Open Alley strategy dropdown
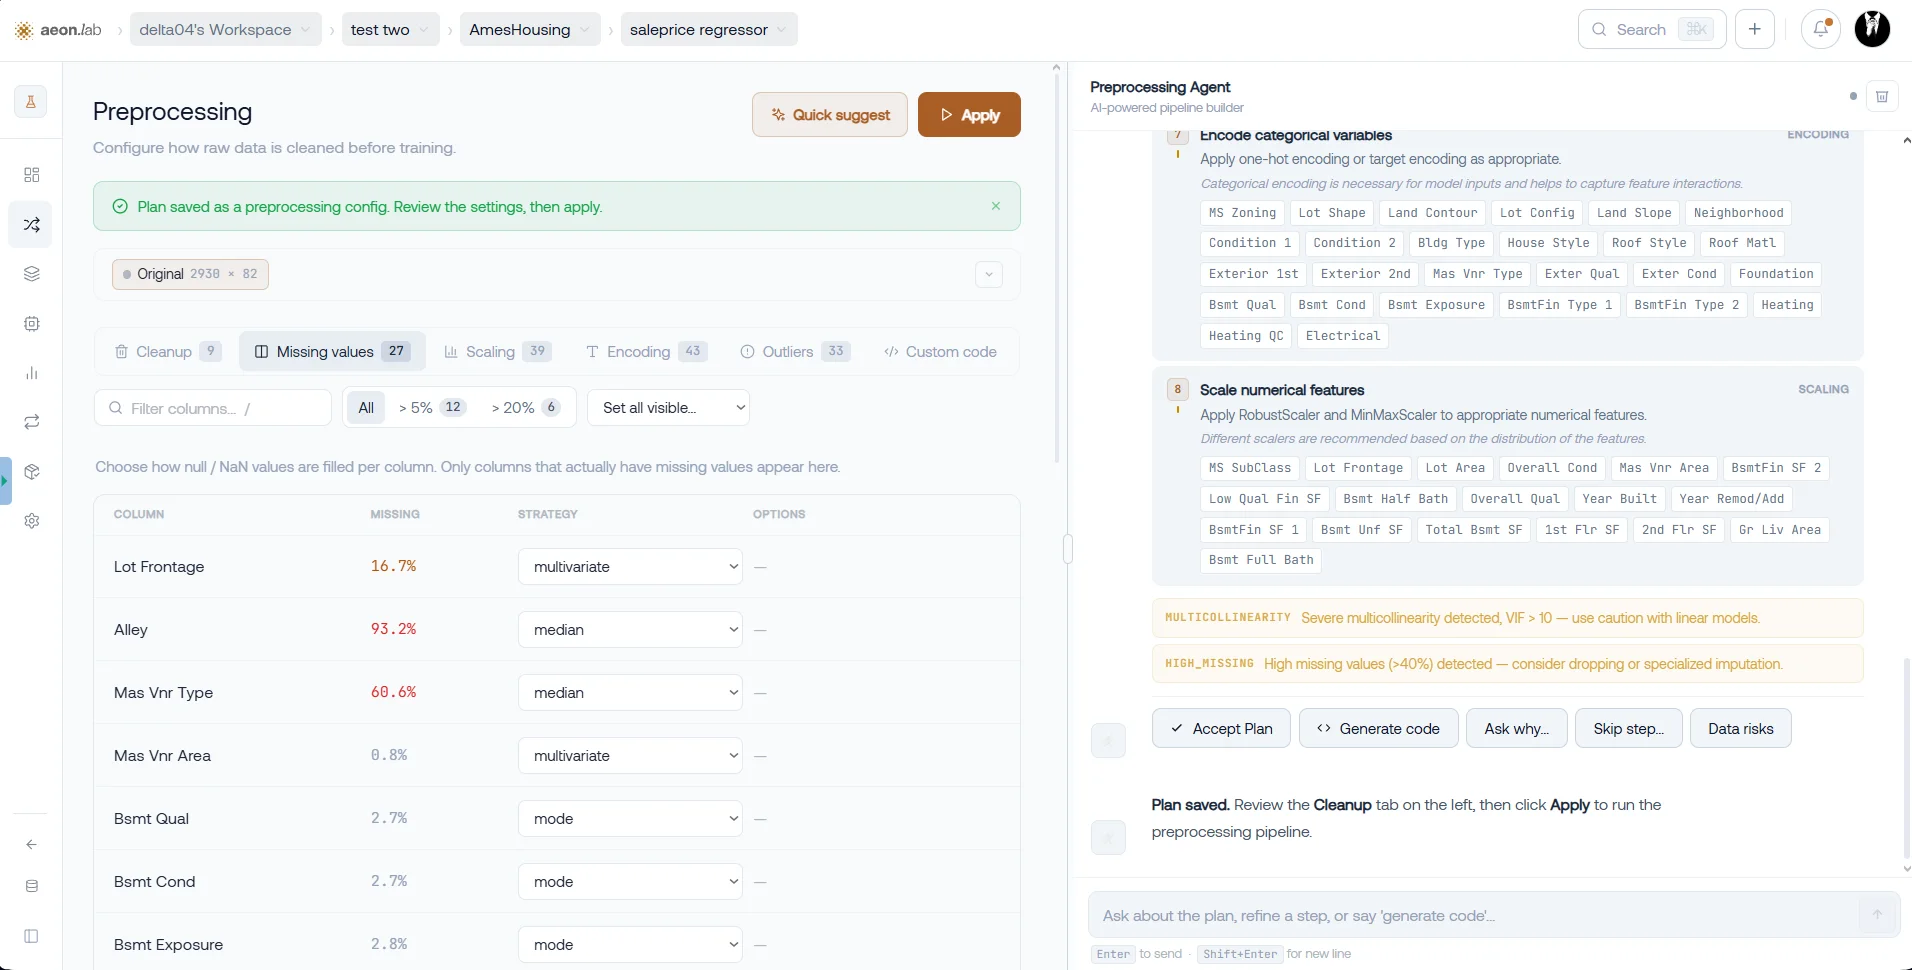This screenshot has height=970, width=1912. click(630, 630)
